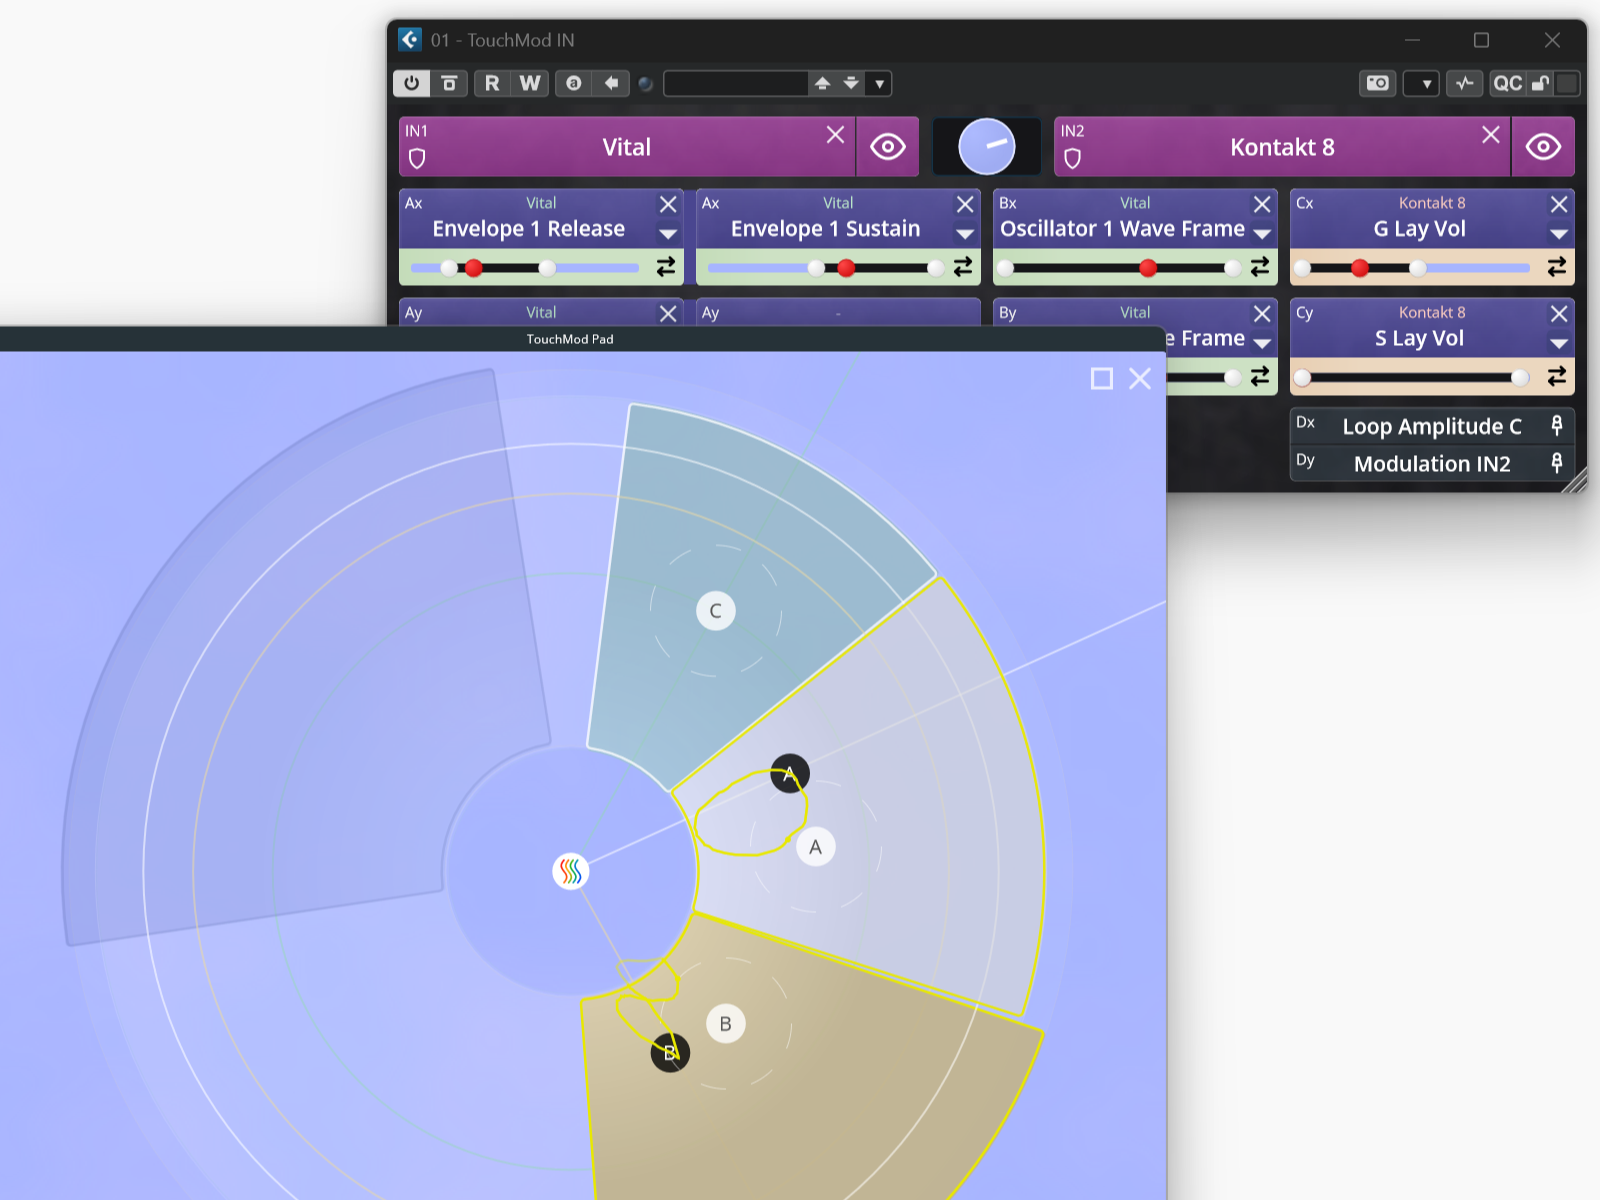1600x1200 pixels.
Task: Remove Vital from IN1 slot
Action: [835, 135]
